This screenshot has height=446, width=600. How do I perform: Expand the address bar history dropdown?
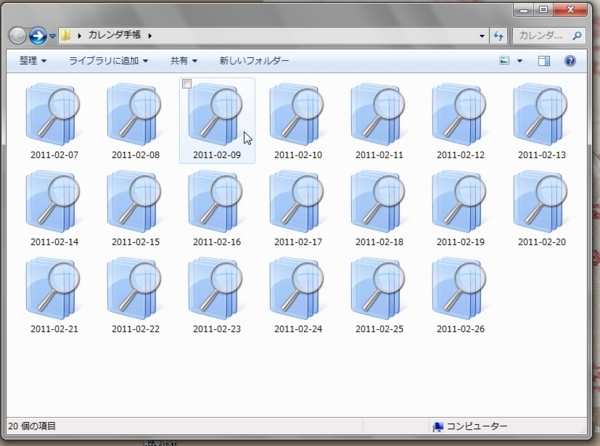pos(482,36)
